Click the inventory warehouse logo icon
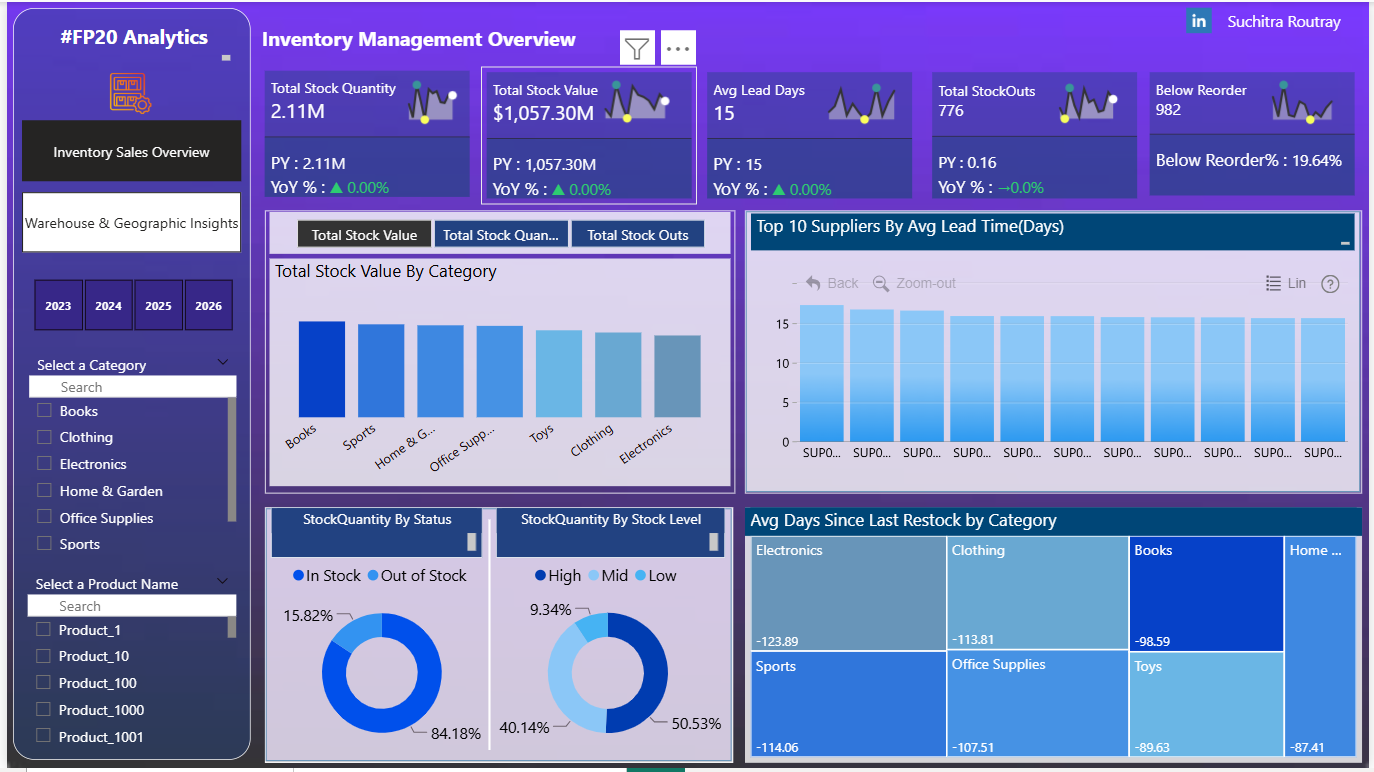The width and height of the screenshot is (1374, 772). point(130,92)
